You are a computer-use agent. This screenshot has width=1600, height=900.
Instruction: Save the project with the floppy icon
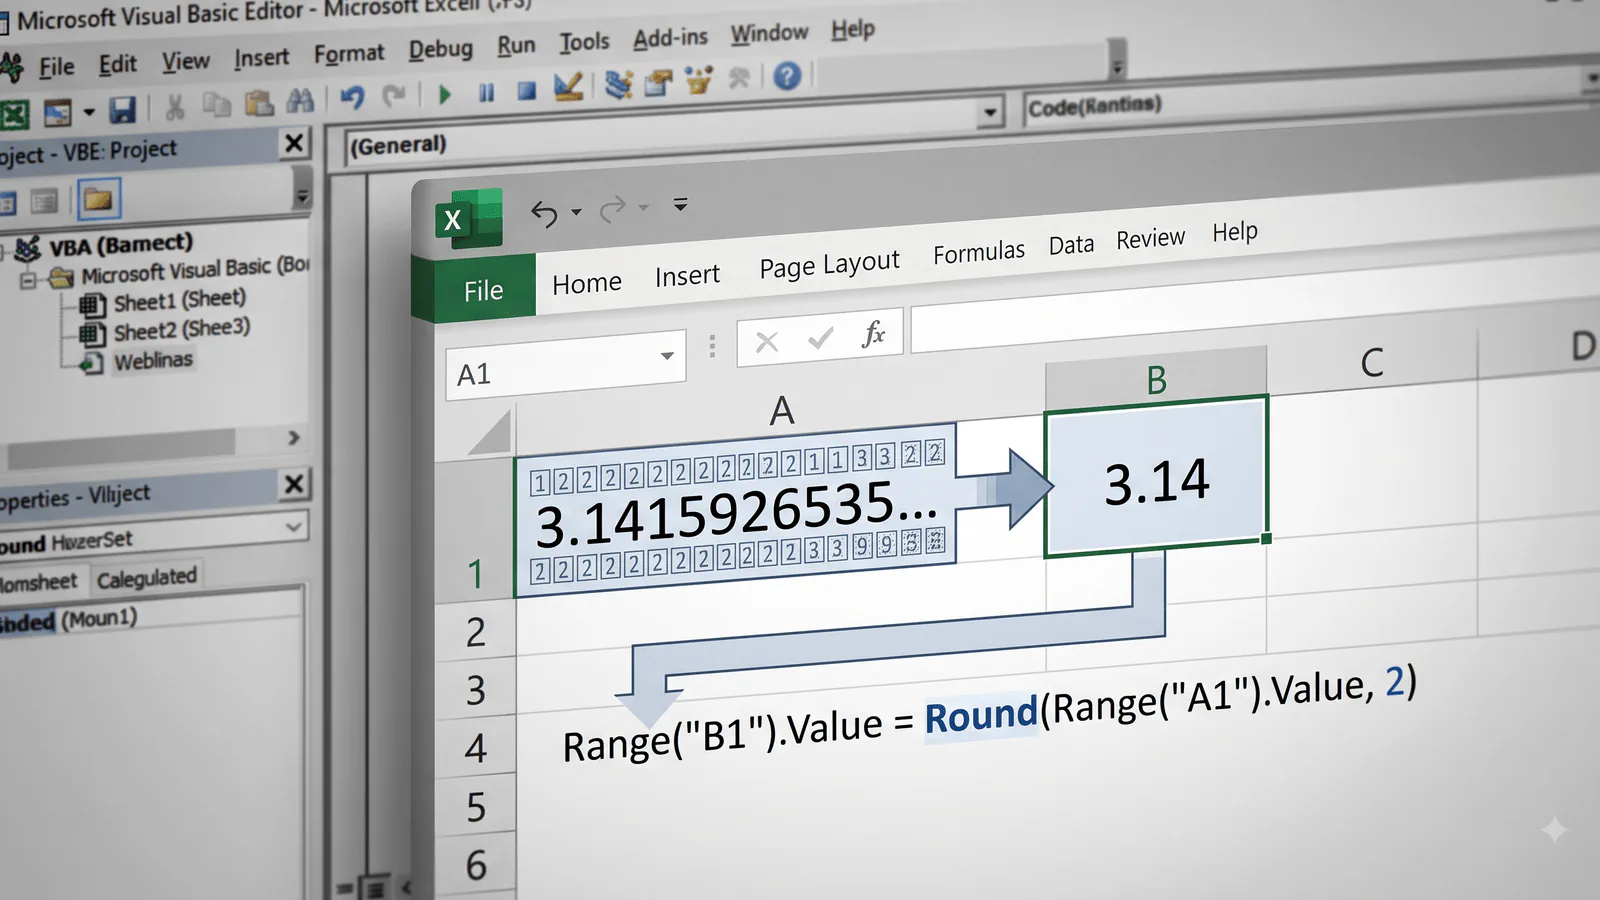tap(122, 110)
